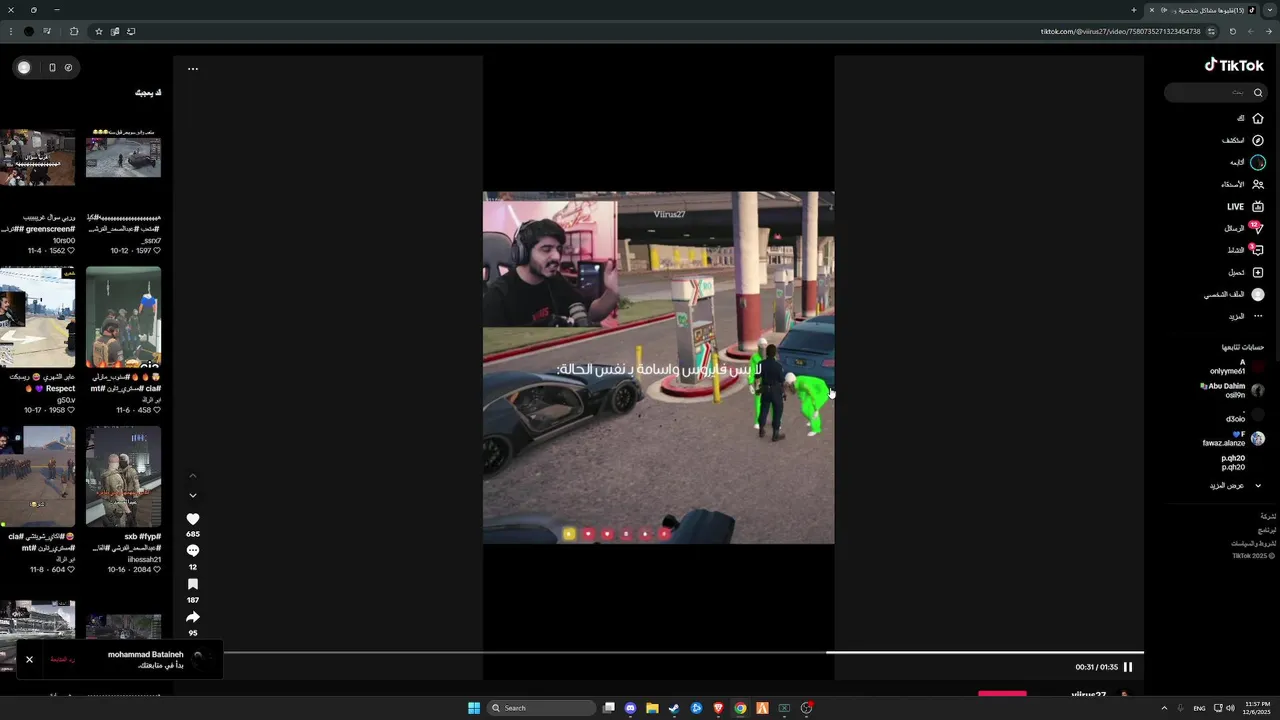Open the Windows Start menu
1280x720 pixels.
click(x=474, y=708)
